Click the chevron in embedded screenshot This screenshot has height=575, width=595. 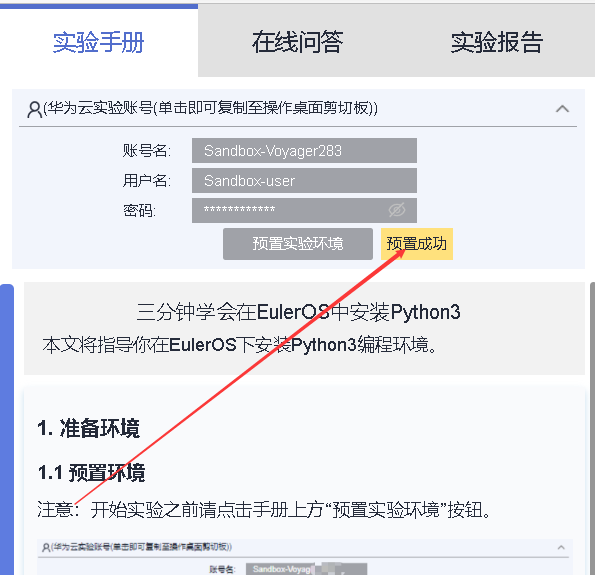pyautogui.click(x=561, y=547)
